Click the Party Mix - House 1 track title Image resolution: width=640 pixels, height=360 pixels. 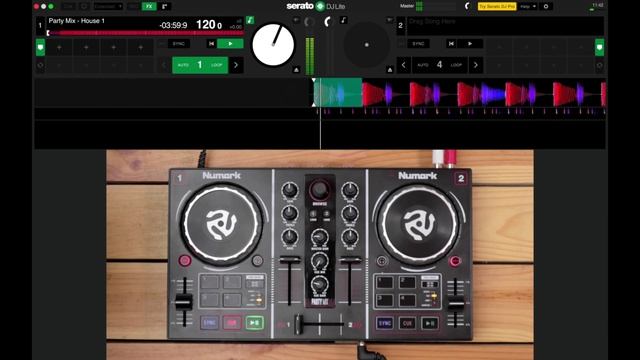point(76,21)
